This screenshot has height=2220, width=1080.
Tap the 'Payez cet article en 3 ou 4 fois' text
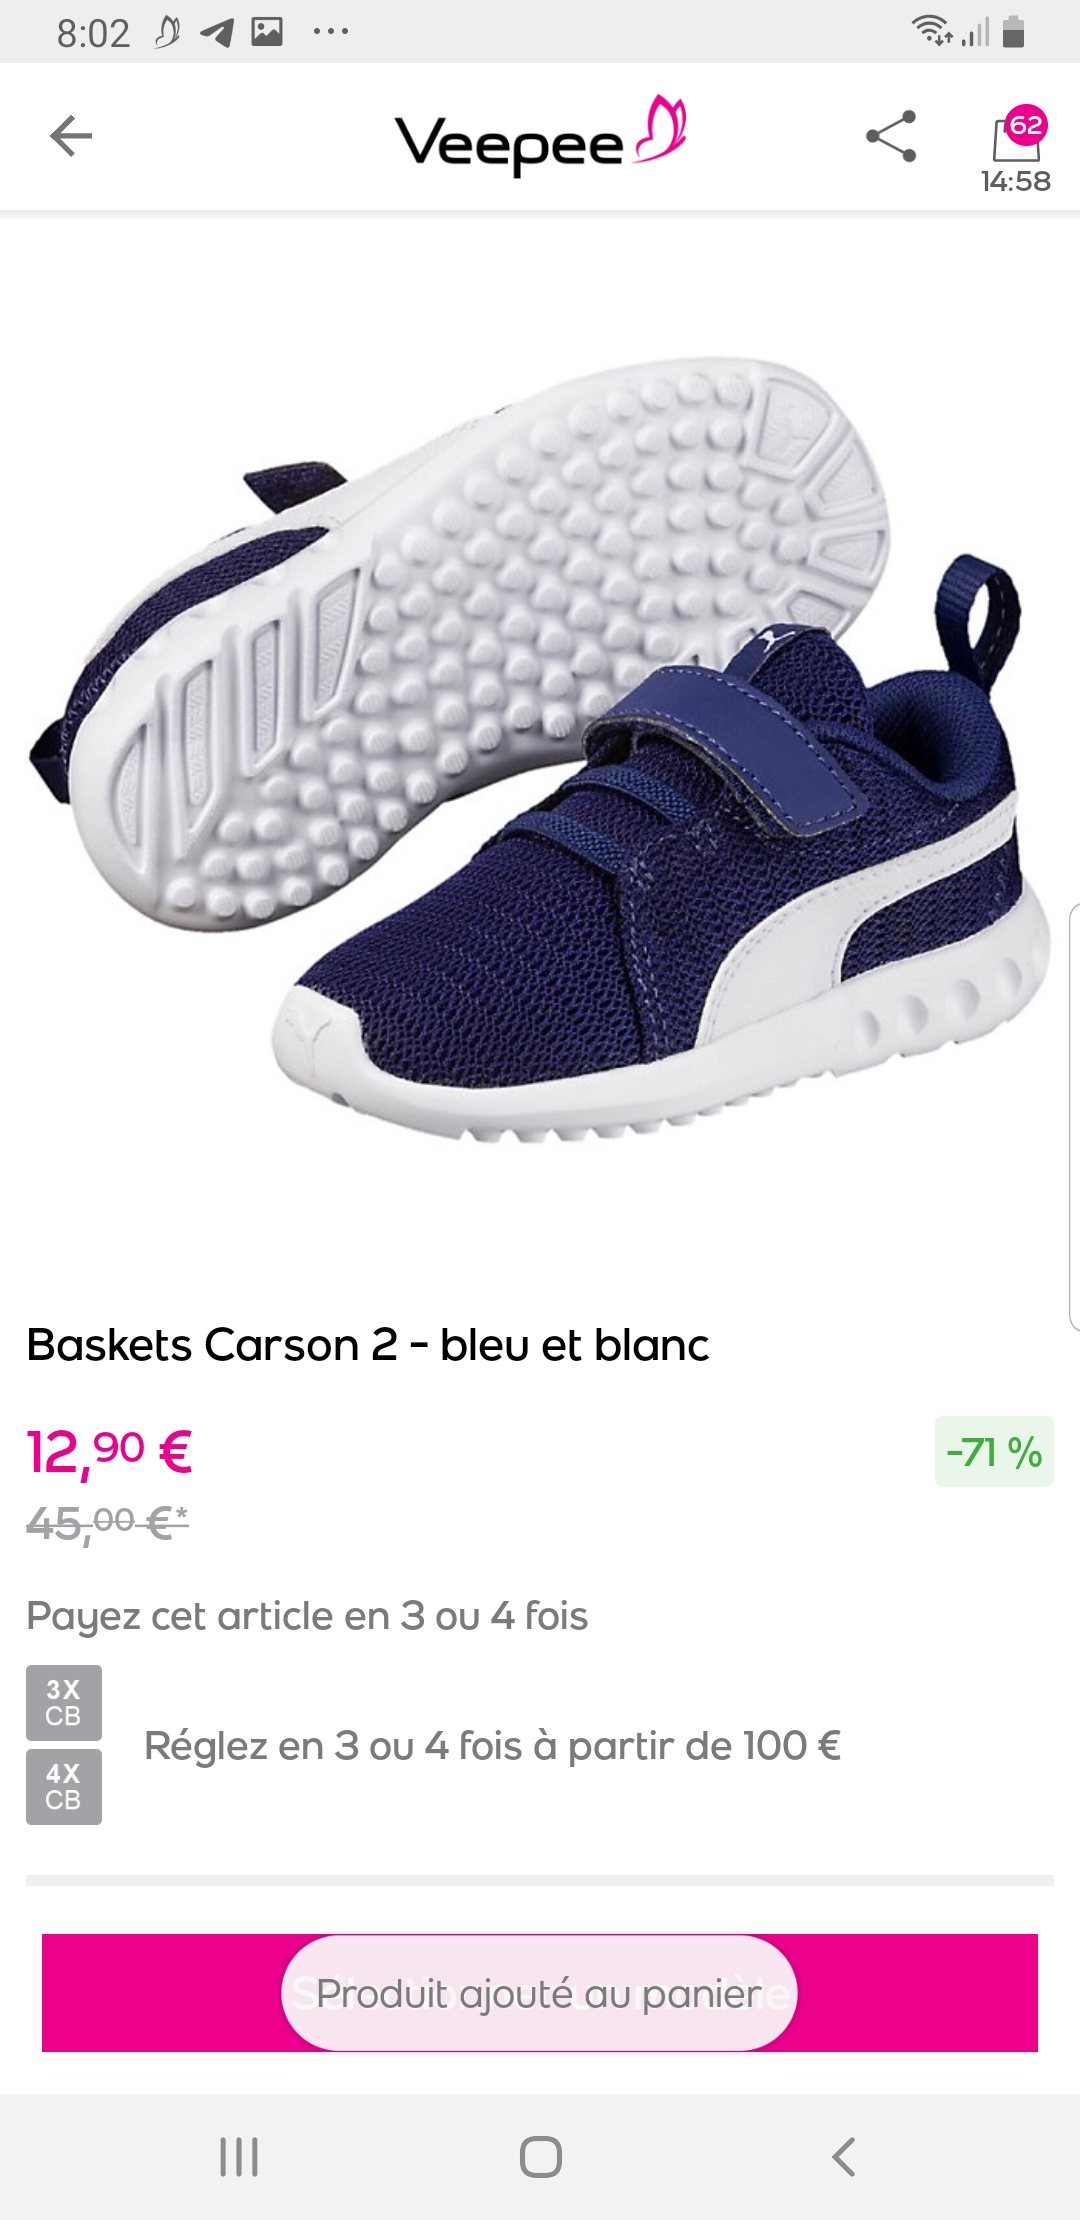[x=307, y=1616]
